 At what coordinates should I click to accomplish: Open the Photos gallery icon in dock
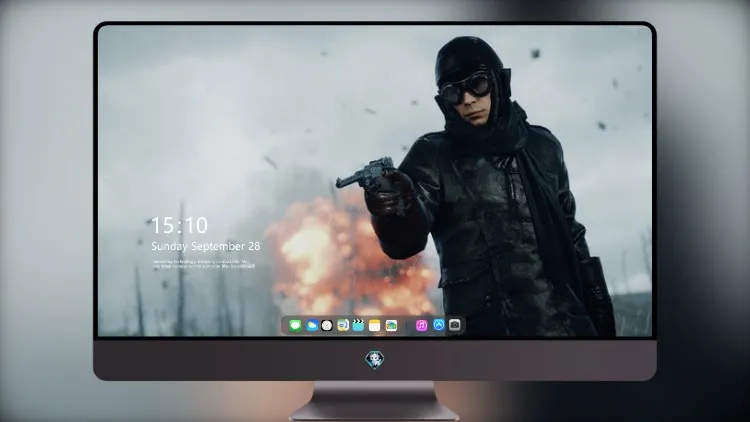click(391, 326)
